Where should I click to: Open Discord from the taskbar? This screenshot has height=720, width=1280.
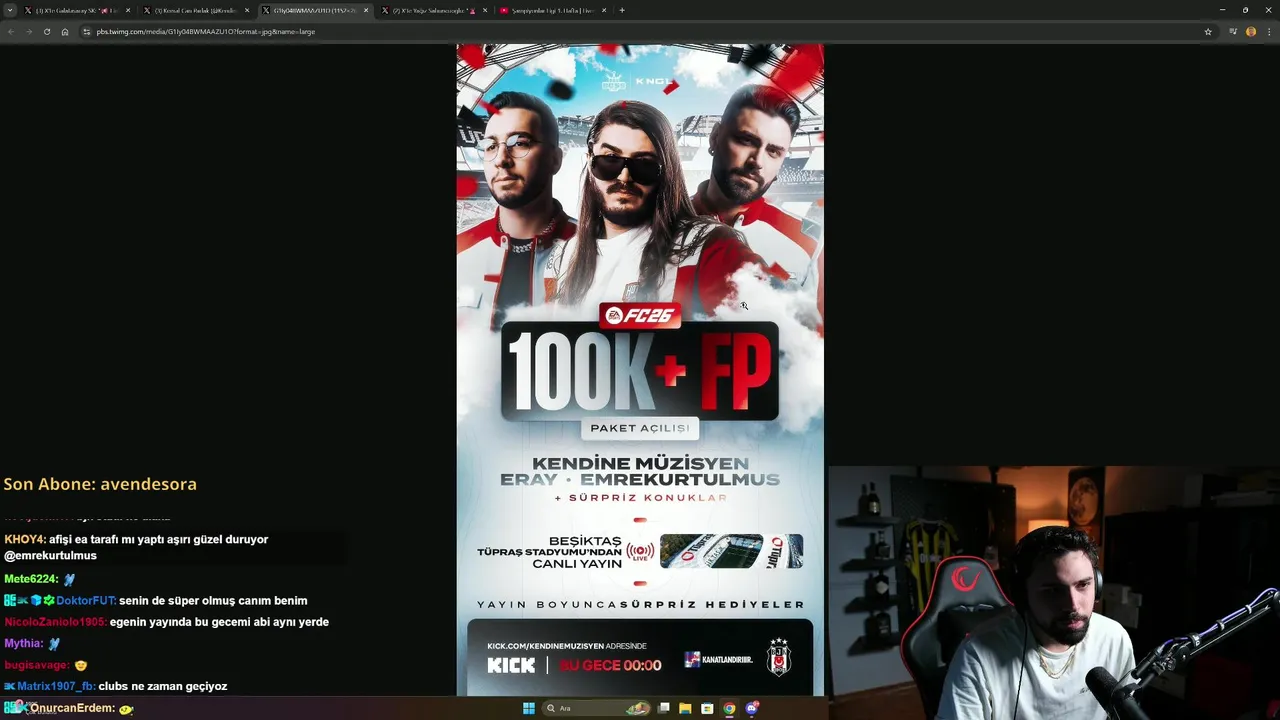pos(752,708)
